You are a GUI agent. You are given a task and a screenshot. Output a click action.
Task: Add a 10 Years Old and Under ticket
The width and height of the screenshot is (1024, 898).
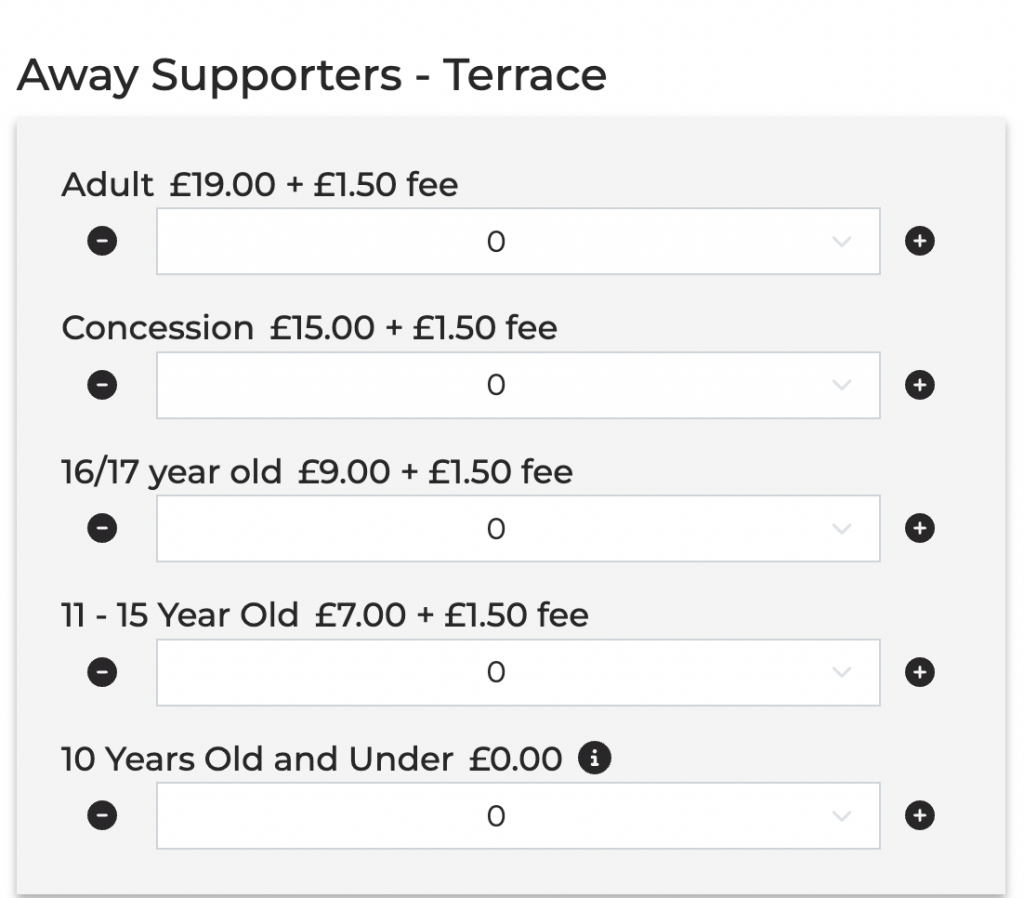(x=919, y=816)
